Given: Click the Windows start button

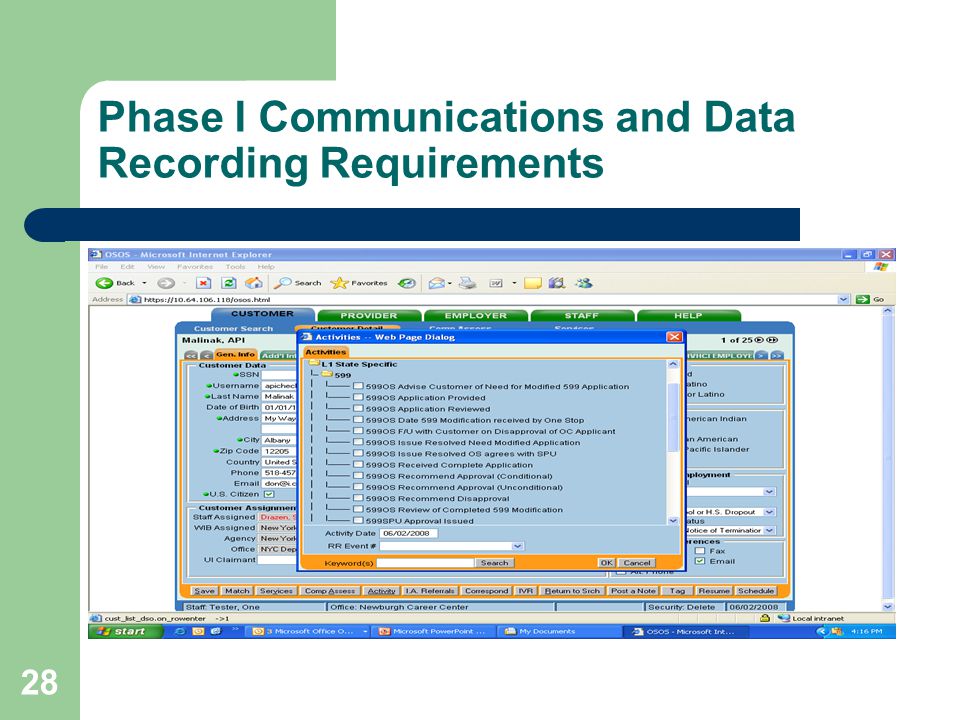Looking at the screenshot, I should (x=126, y=631).
